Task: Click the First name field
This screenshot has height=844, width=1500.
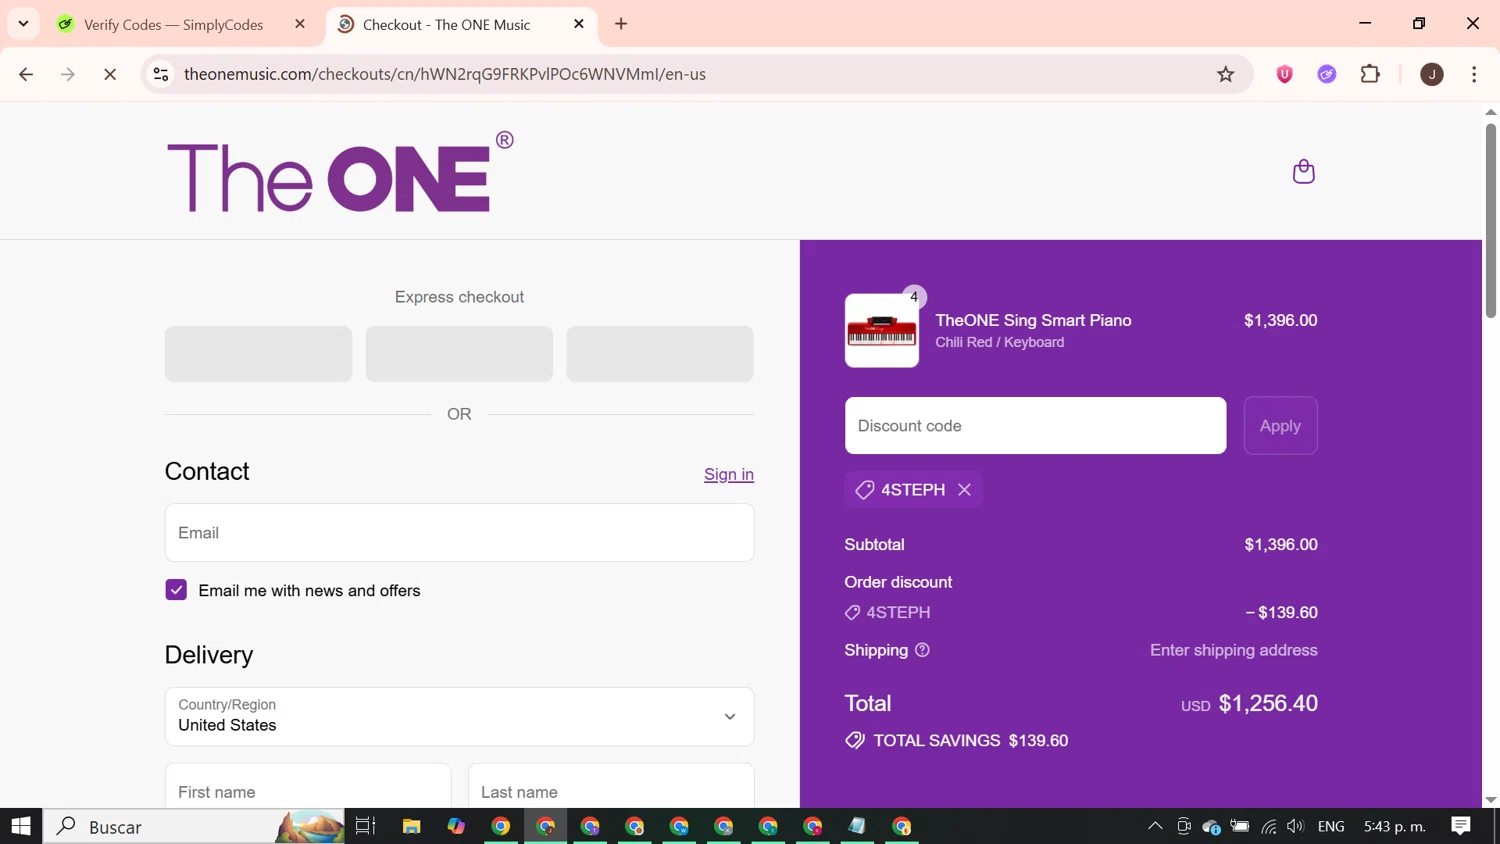Action: point(308,786)
